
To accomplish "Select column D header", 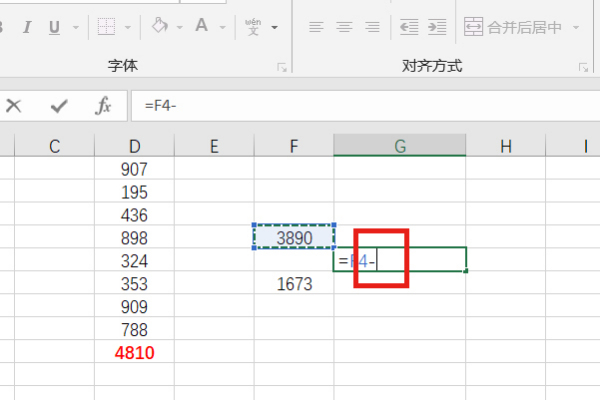I will tap(134, 146).
